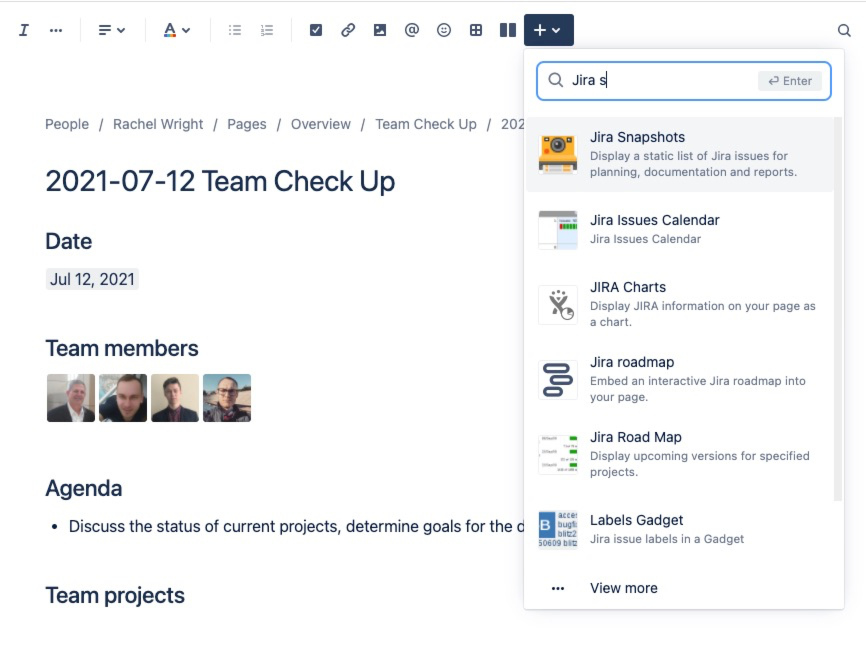
Task: Select Jira Issues Calendar macro
Action: point(680,229)
